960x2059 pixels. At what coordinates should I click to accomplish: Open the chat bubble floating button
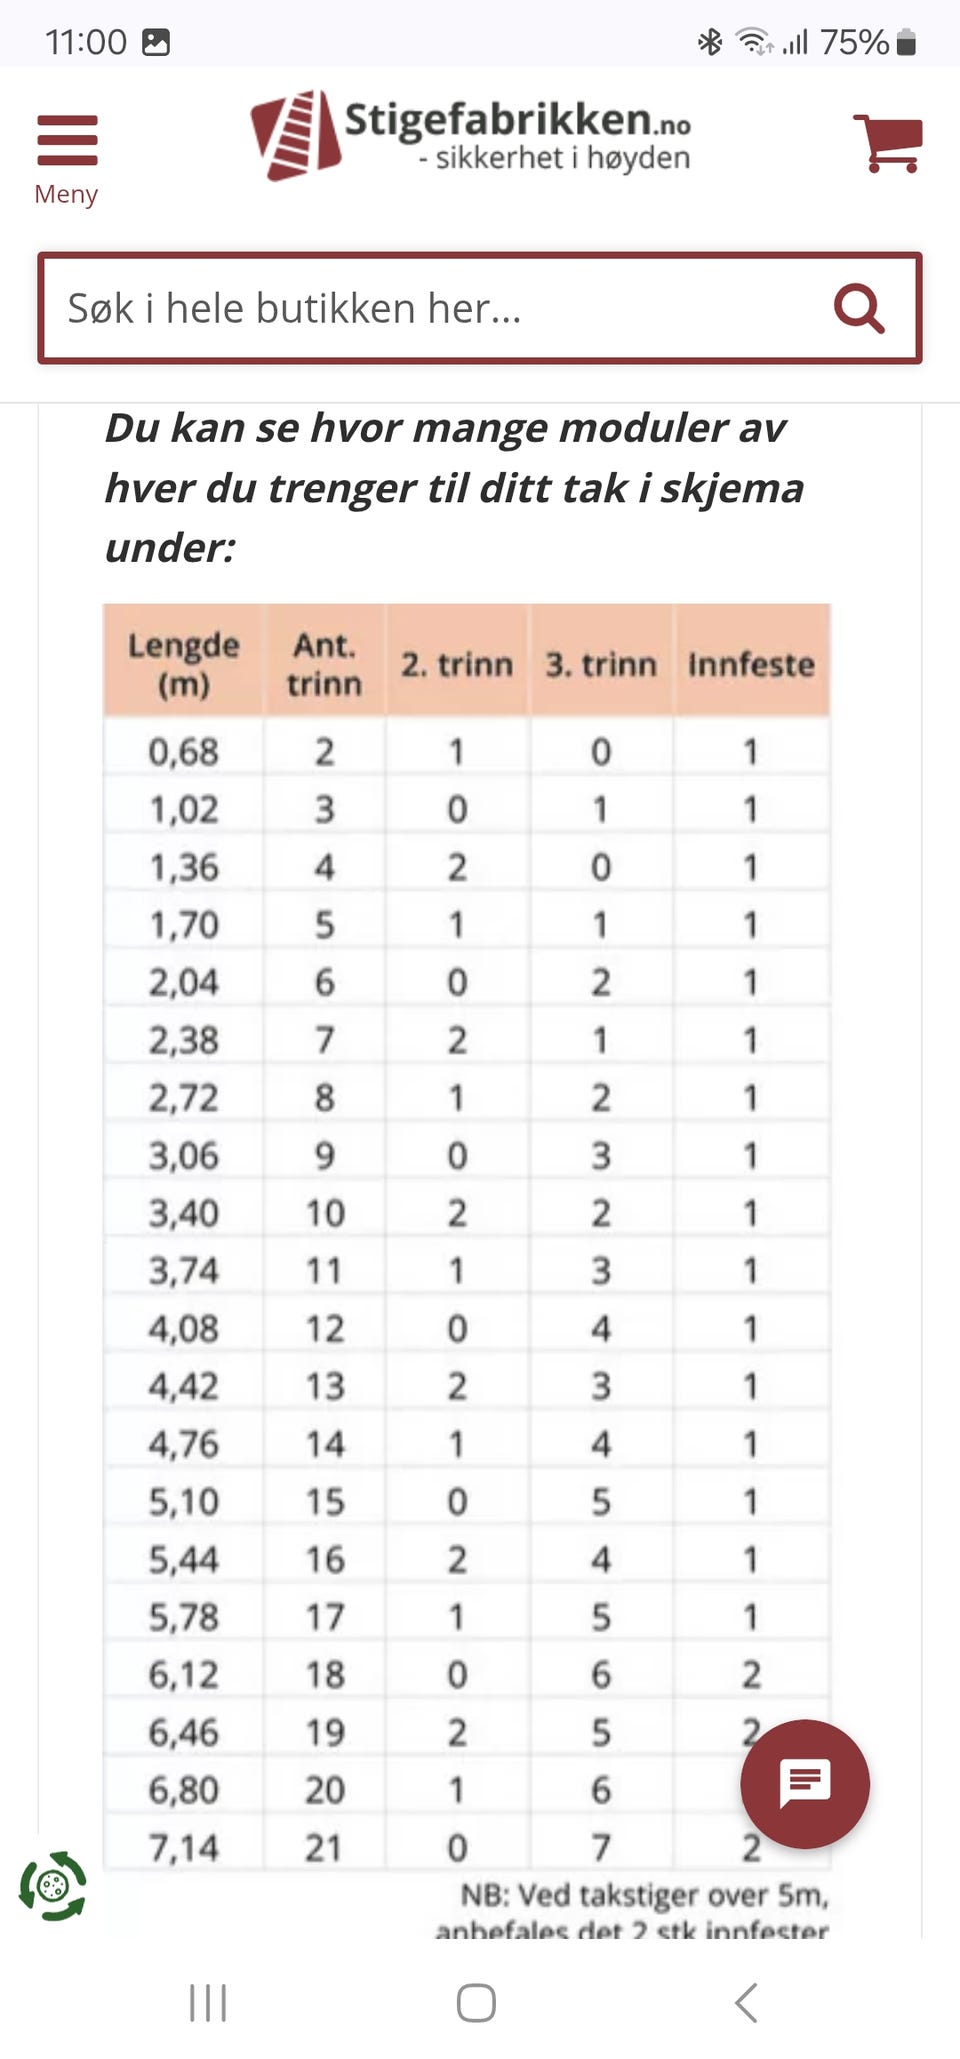click(x=805, y=1783)
